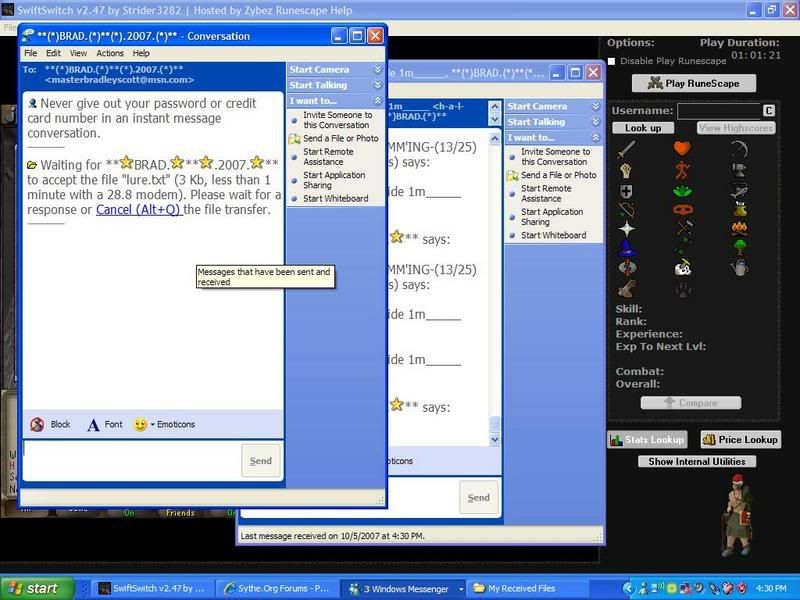
Task: Select the Magic wizard hat skill icon
Action: coord(627,248)
